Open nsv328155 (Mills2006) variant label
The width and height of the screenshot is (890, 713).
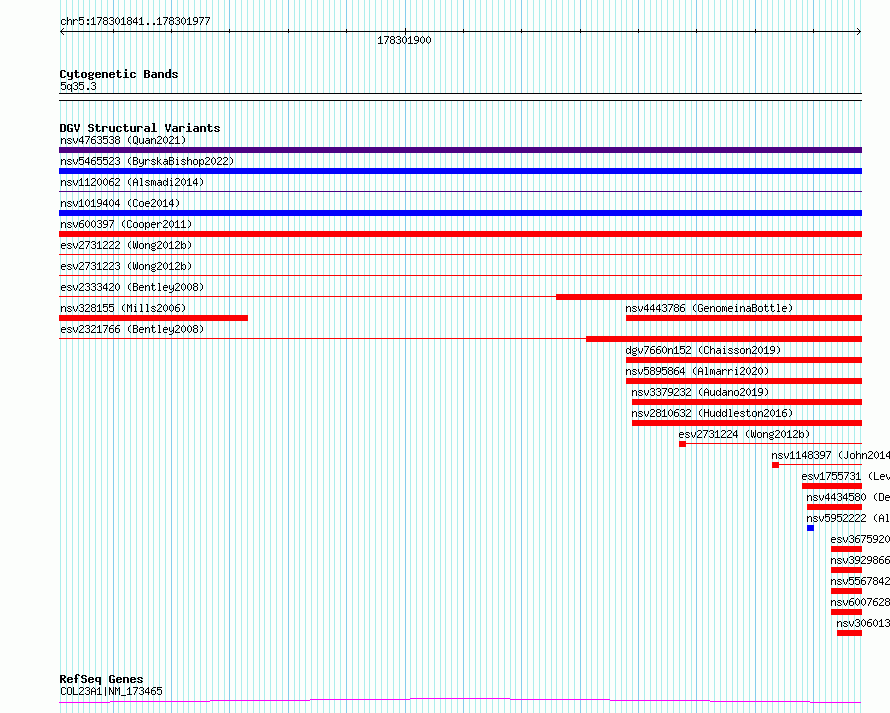pyautogui.click(x=123, y=308)
